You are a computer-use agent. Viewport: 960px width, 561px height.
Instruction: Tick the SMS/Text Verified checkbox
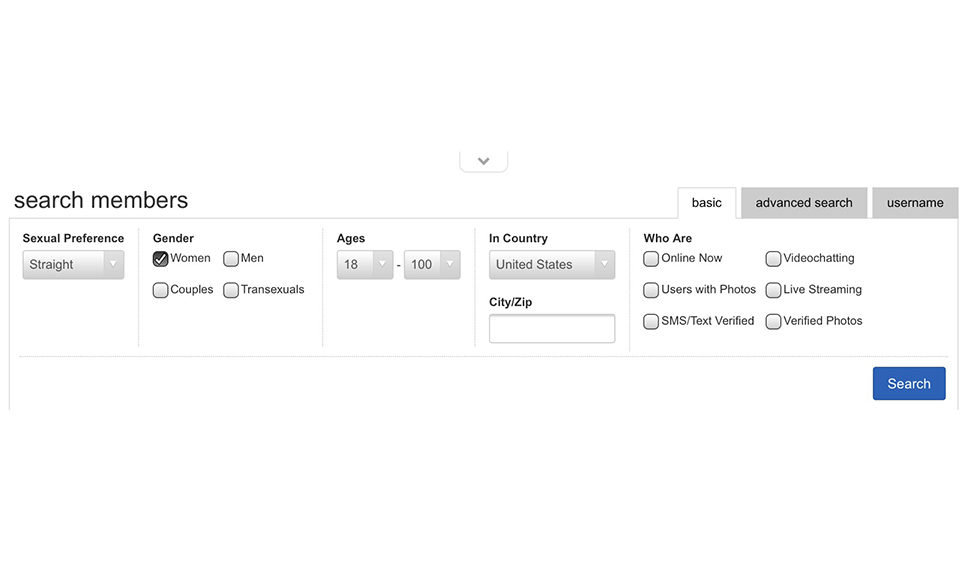point(651,322)
